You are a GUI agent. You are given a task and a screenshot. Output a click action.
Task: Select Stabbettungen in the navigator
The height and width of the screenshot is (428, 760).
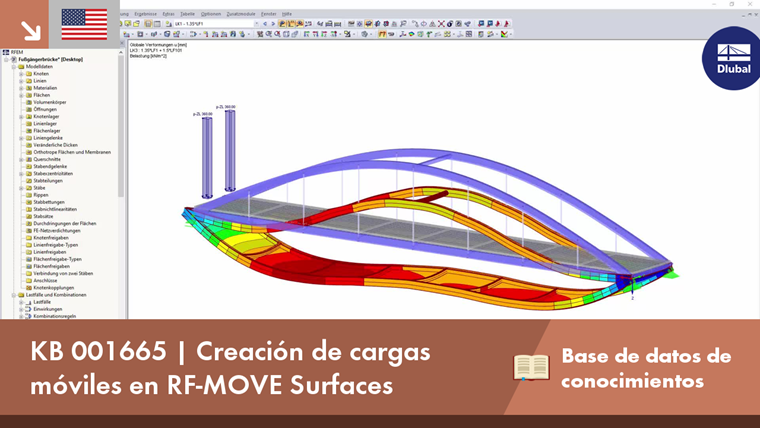click(x=48, y=202)
